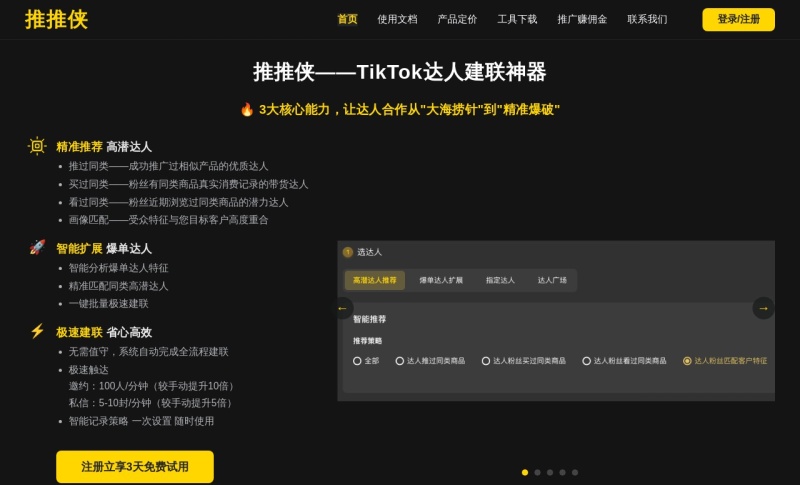
Task: Click the 推推侠 site logo
Action: (56, 19)
